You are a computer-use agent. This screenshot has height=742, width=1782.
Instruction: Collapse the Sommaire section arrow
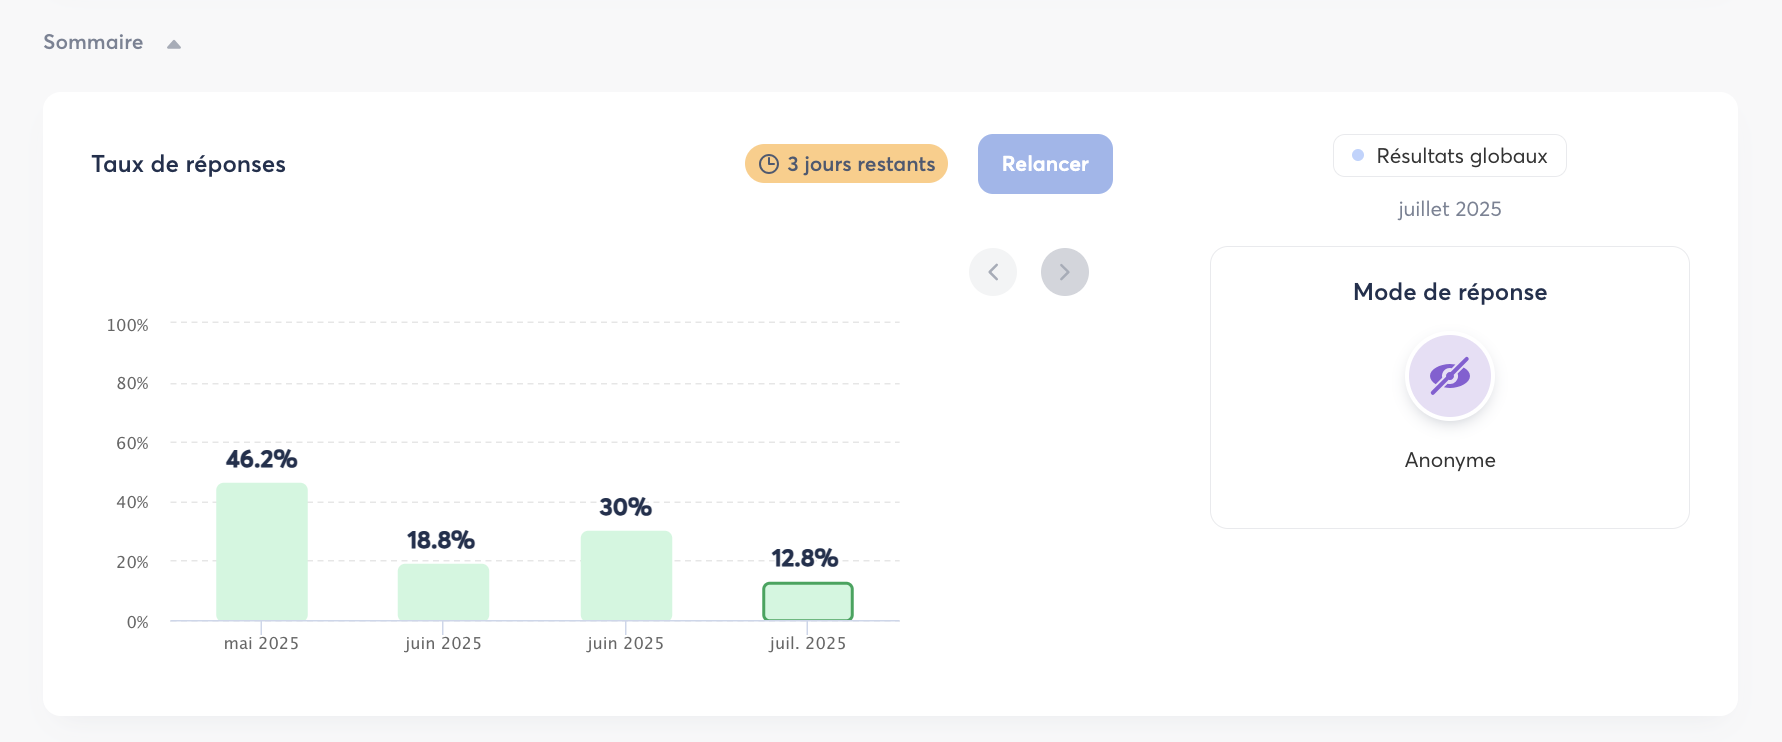coord(174,44)
